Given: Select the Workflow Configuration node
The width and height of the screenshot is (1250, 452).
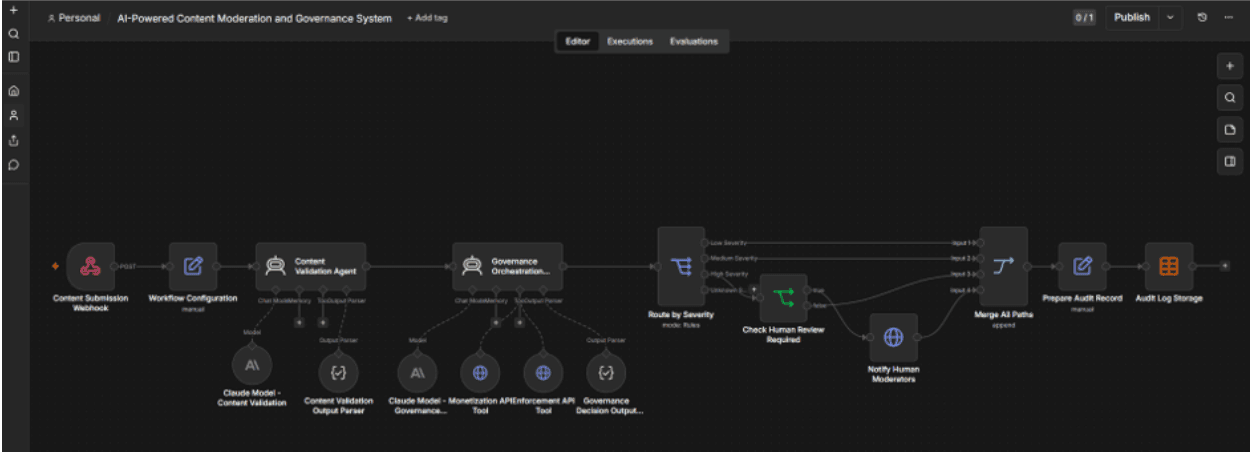Looking at the screenshot, I should pyautogui.click(x=193, y=266).
